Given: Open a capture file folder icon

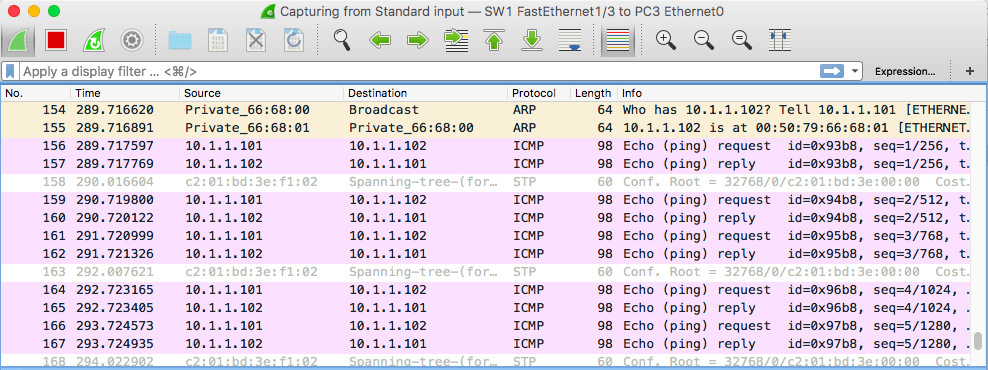Looking at the screenshot, I should point(180,40).
